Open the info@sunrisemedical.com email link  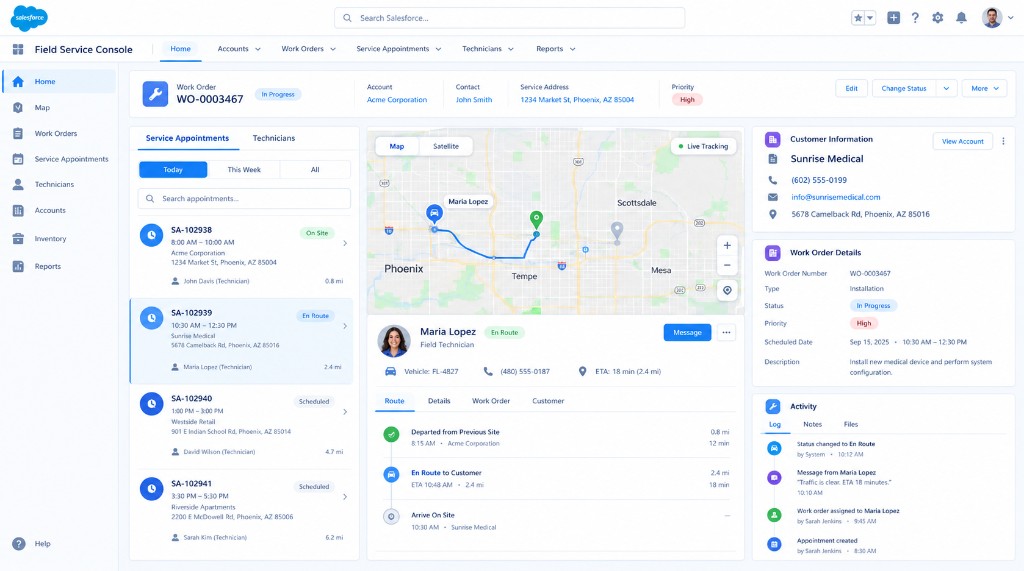[836, 197]
